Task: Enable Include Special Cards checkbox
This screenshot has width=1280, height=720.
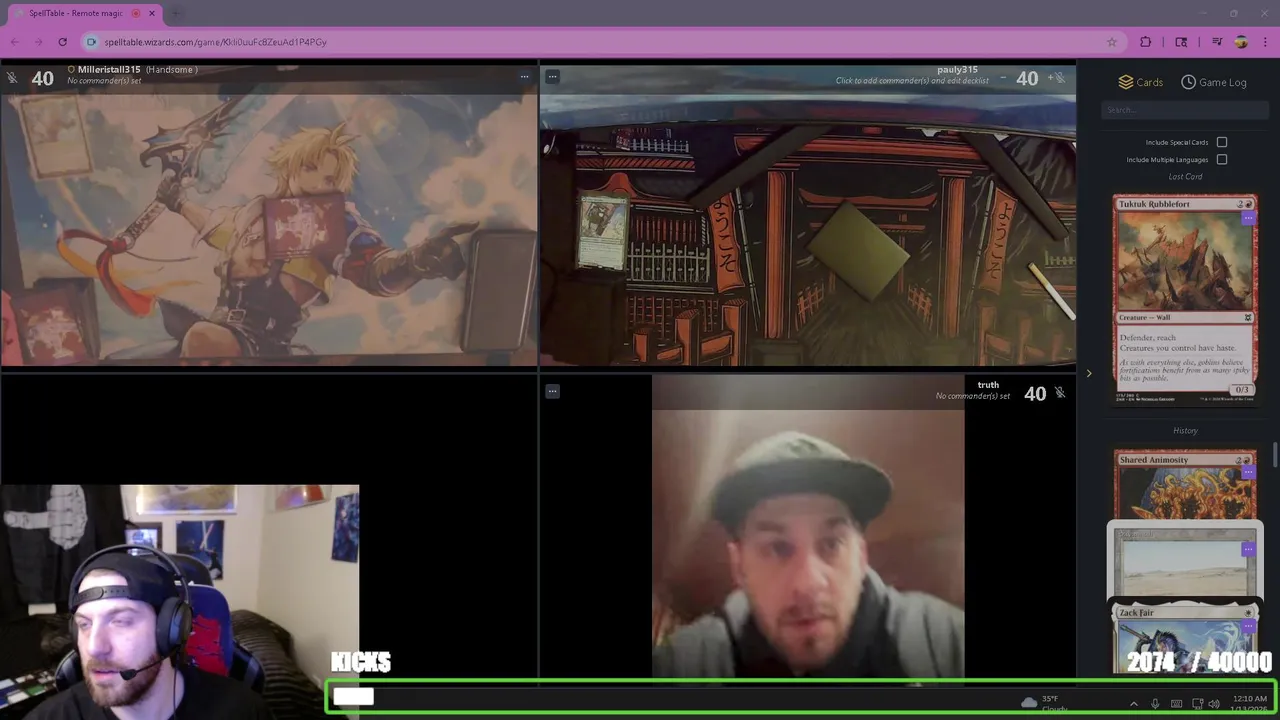Action: coord(1222,142)
